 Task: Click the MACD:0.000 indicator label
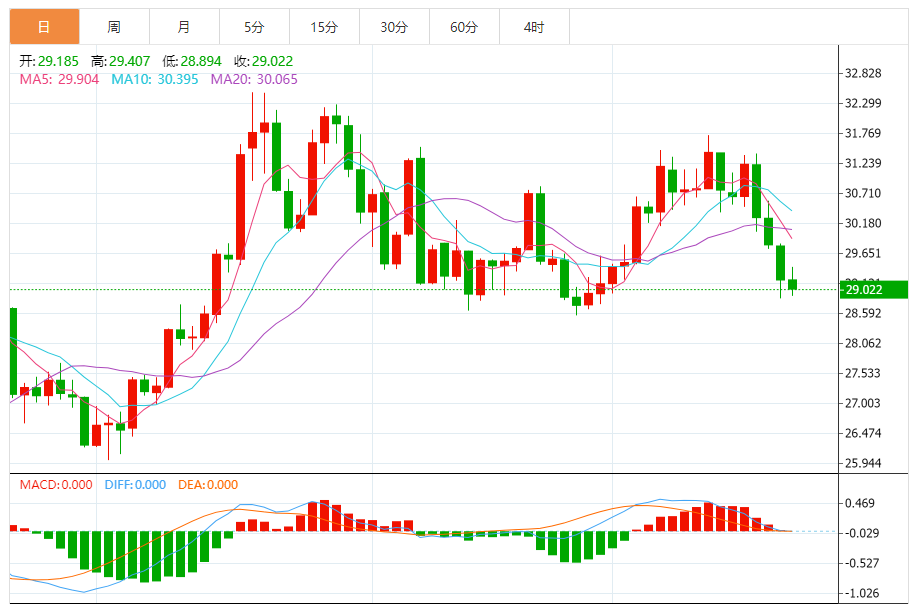point(56,485)
